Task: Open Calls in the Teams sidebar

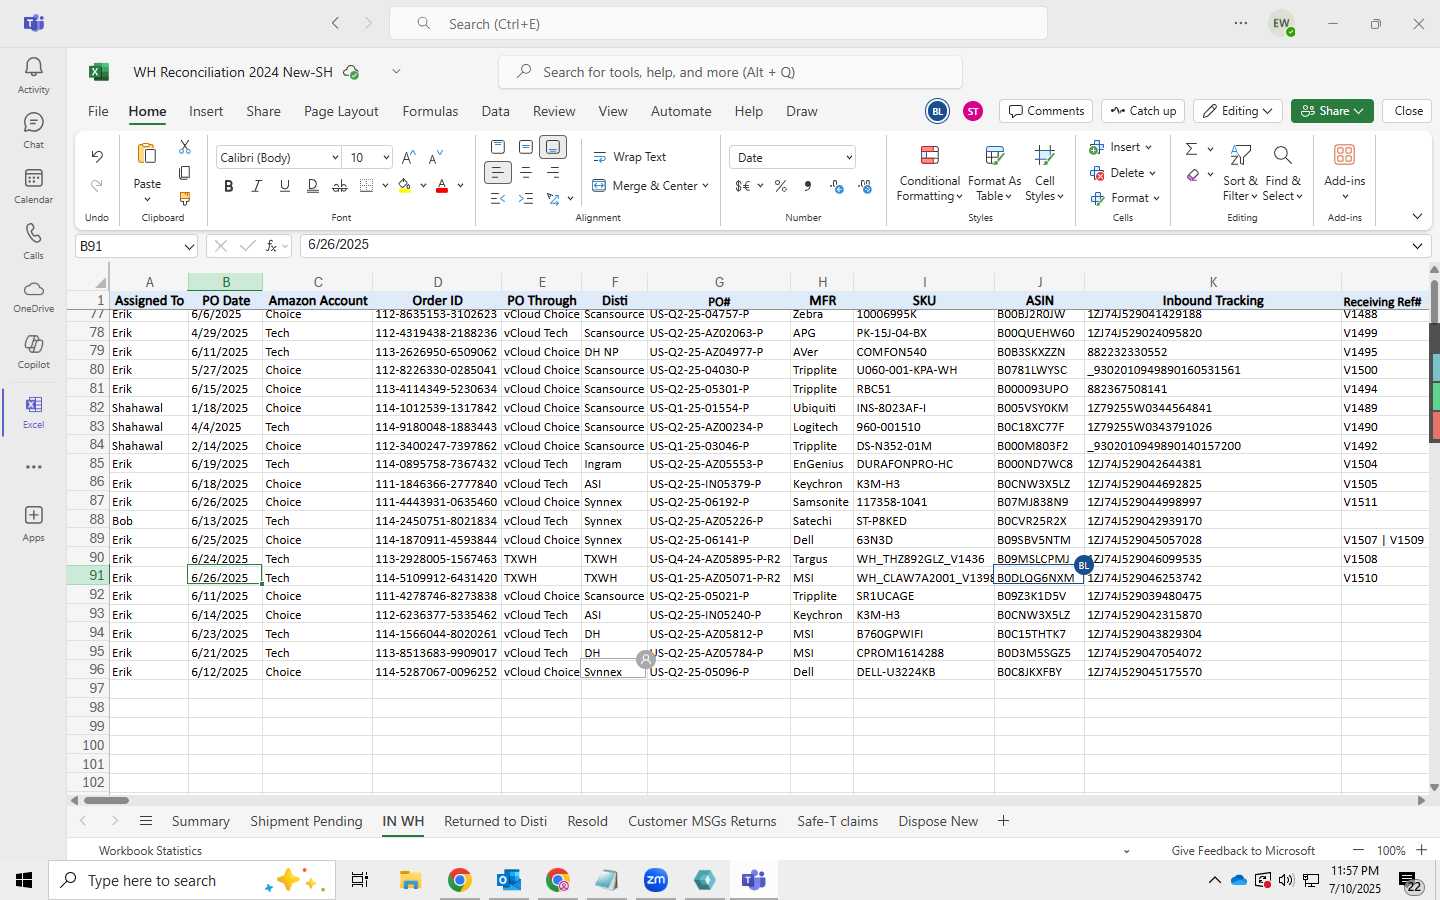Action: pos(33,240)
